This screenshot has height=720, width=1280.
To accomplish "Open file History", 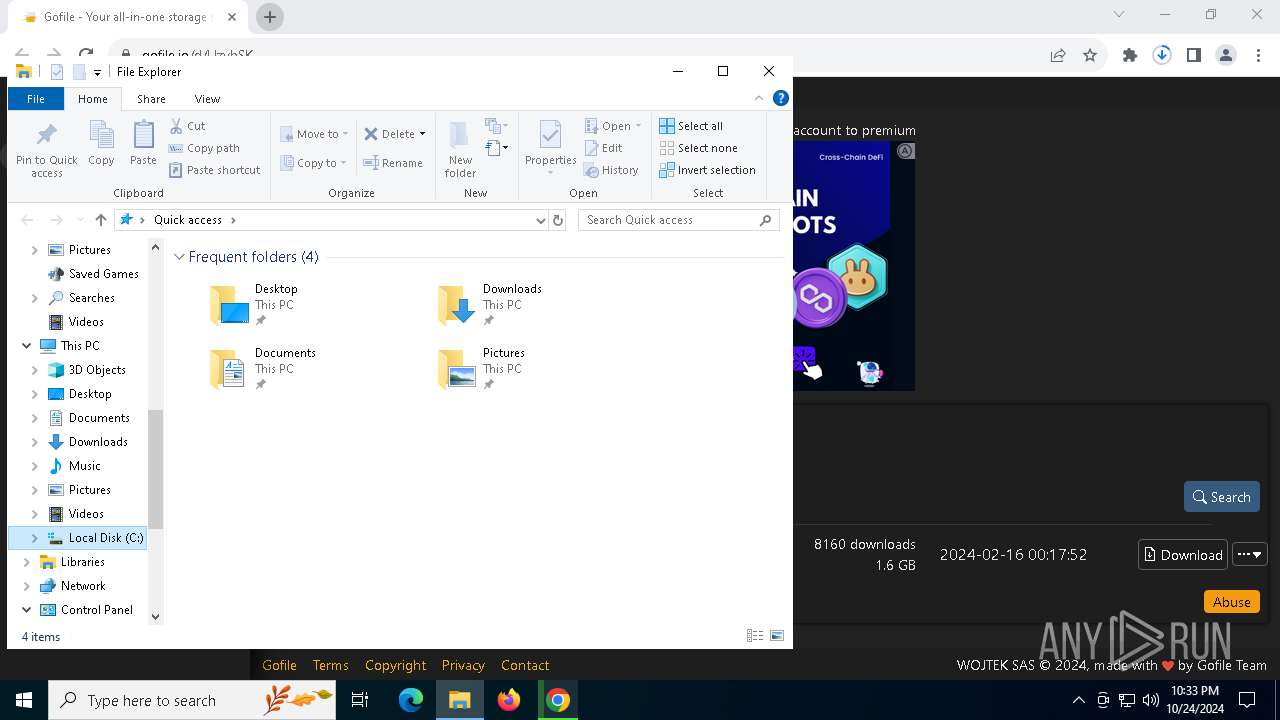I will 611,170.
